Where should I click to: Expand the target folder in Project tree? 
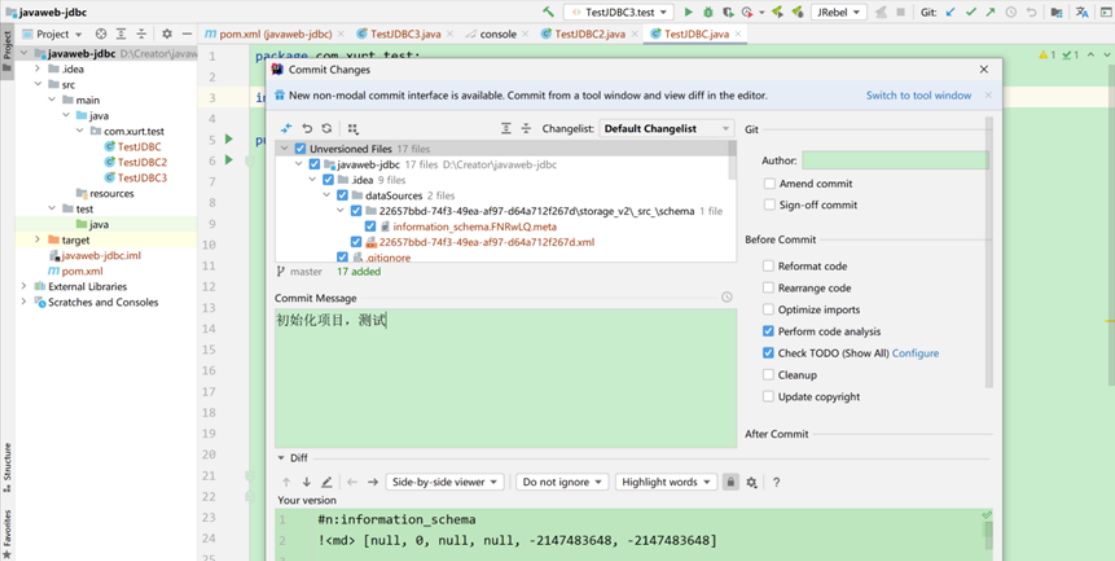pyautogui.click(x=37, y=240)
